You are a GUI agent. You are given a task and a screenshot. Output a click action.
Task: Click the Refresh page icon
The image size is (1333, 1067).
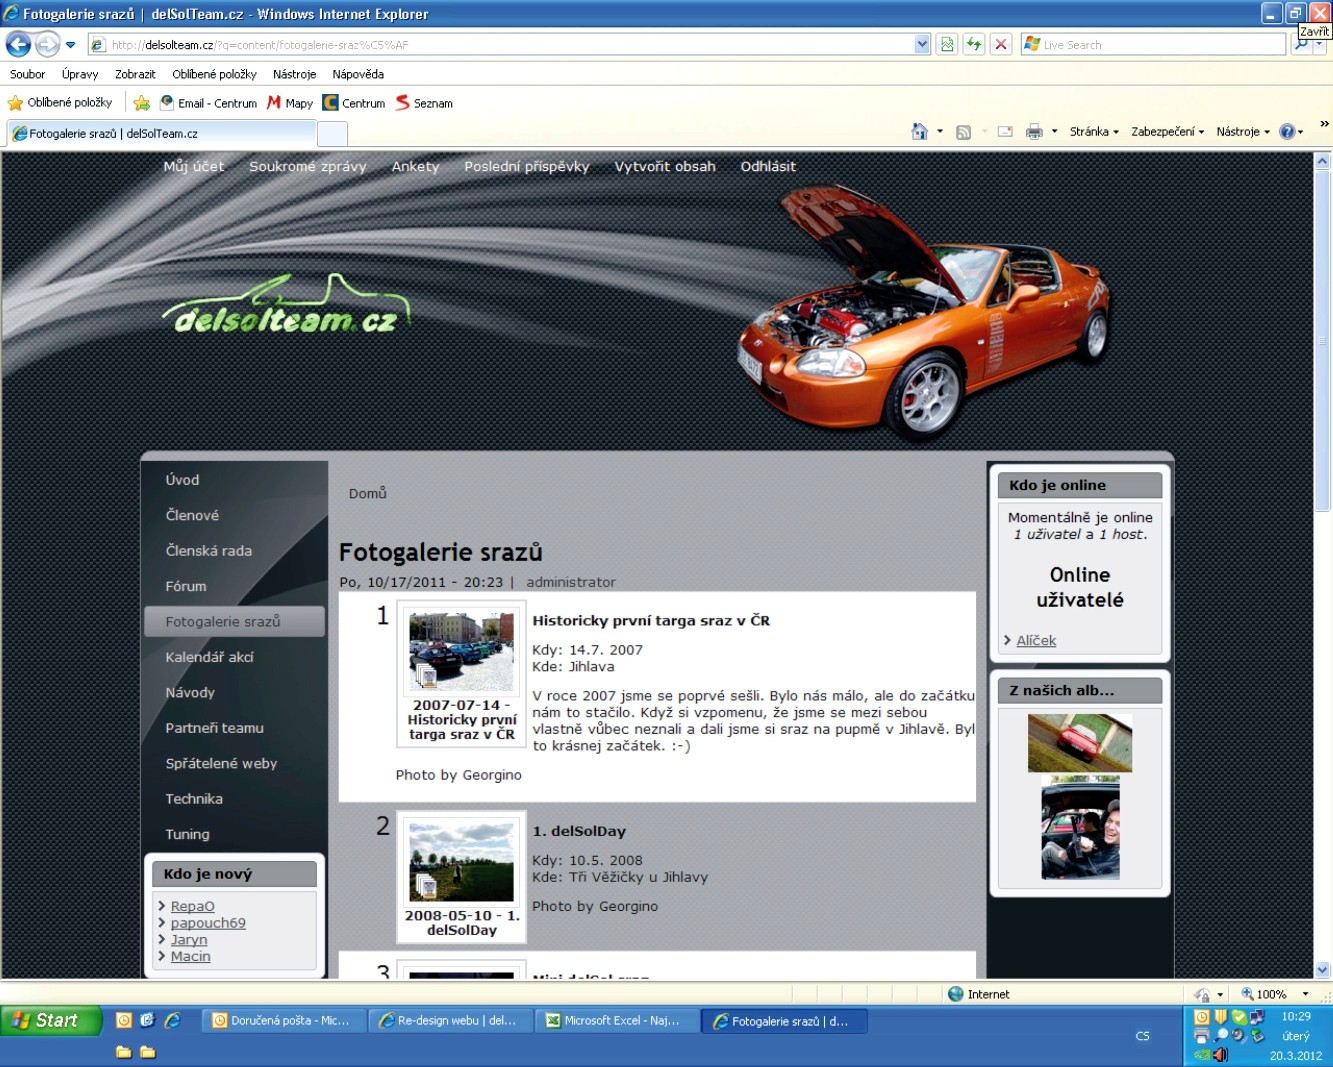[x=973, y=45]
